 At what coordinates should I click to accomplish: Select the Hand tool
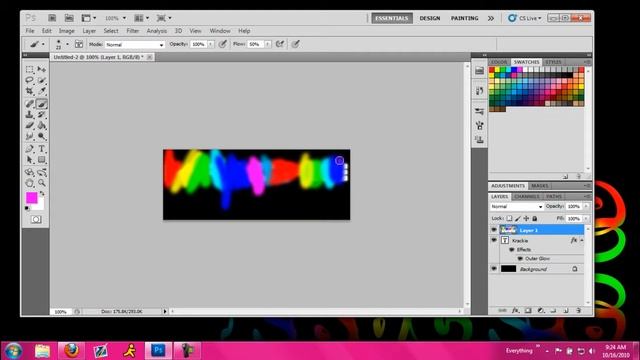coord(29,183)
